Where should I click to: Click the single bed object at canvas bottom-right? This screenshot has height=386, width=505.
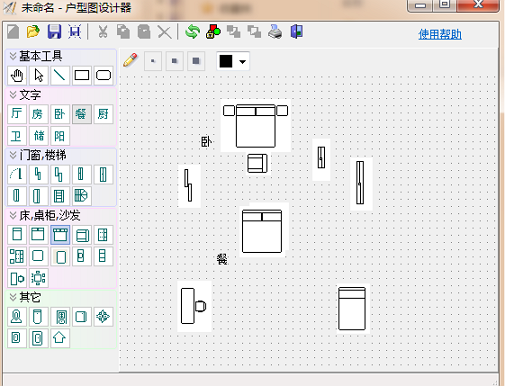(x=352, y=308)
